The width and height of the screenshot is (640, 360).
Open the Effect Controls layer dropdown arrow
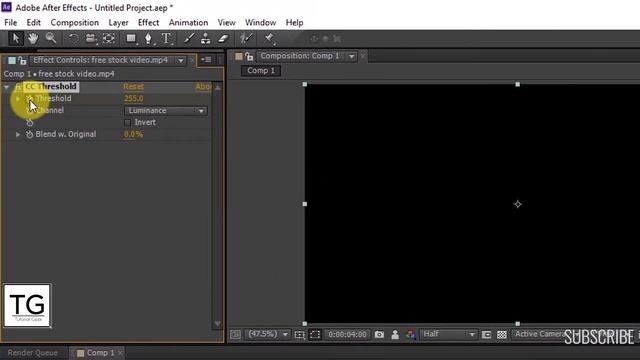(x=180, y=60)
